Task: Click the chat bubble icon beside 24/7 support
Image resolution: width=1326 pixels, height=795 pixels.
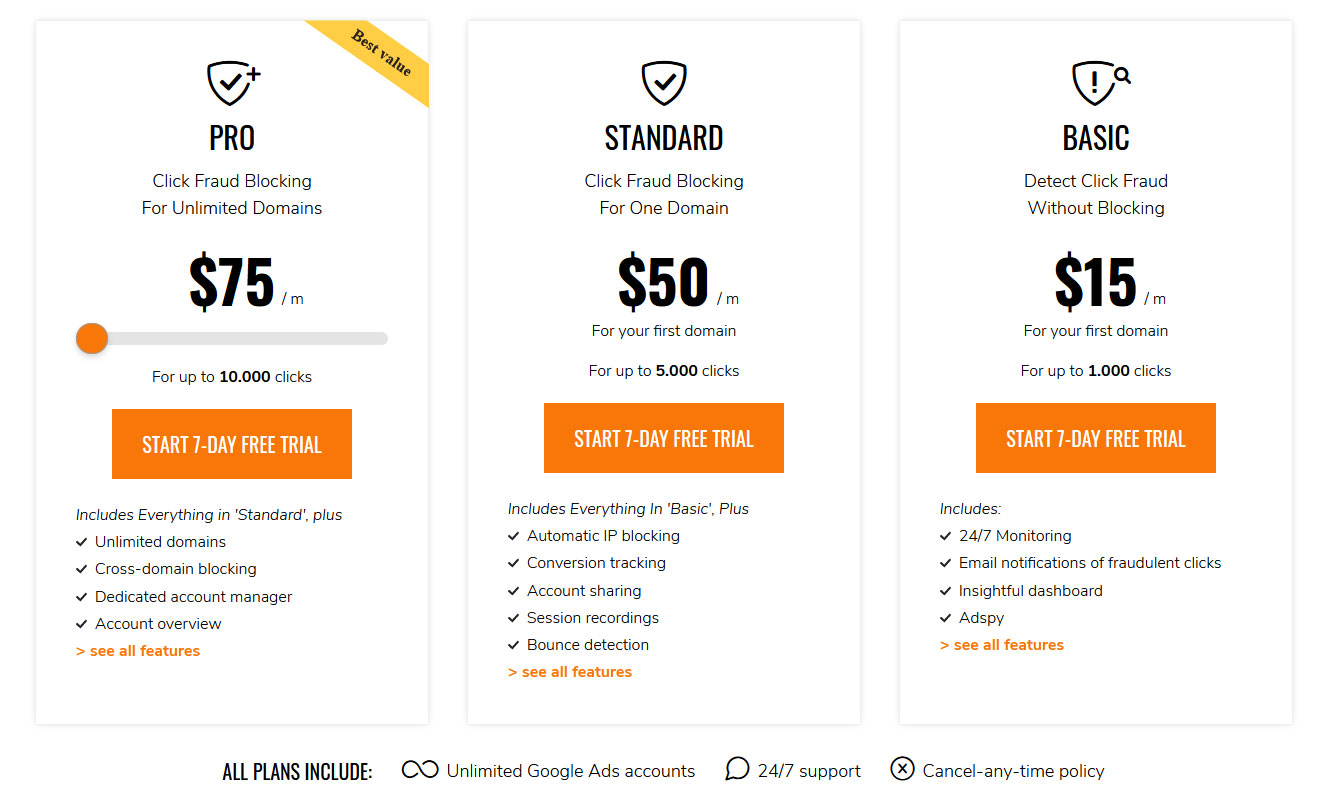Action: tap(737, 769)
